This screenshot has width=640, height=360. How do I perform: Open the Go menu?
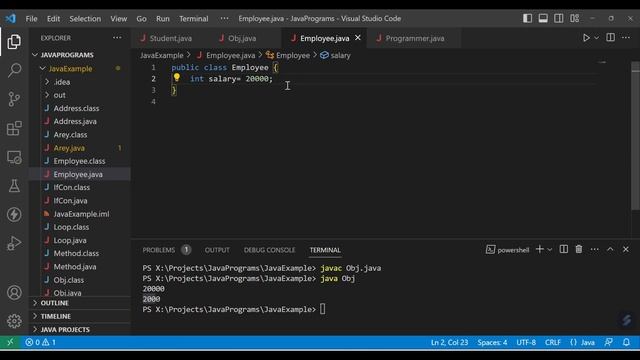[141, 18]
